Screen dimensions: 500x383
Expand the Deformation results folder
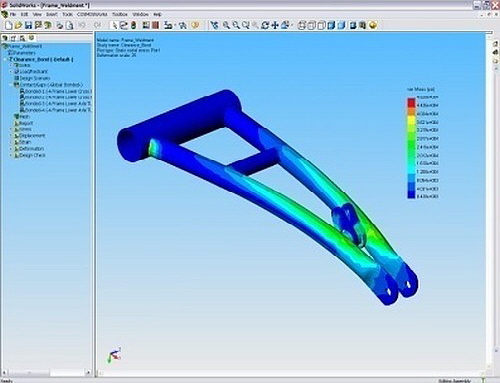(11, 149)
